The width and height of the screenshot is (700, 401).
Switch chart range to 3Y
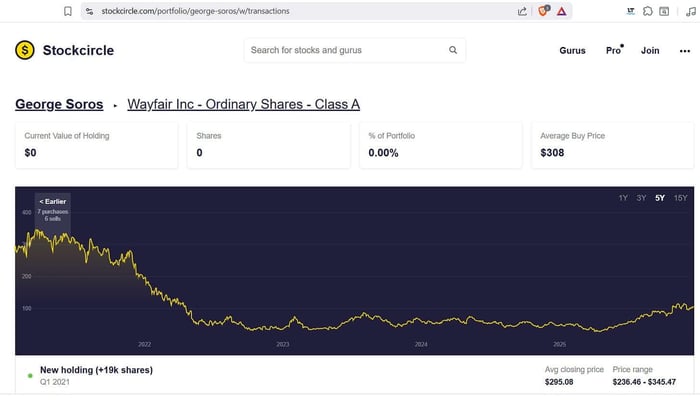click(641, 198)
